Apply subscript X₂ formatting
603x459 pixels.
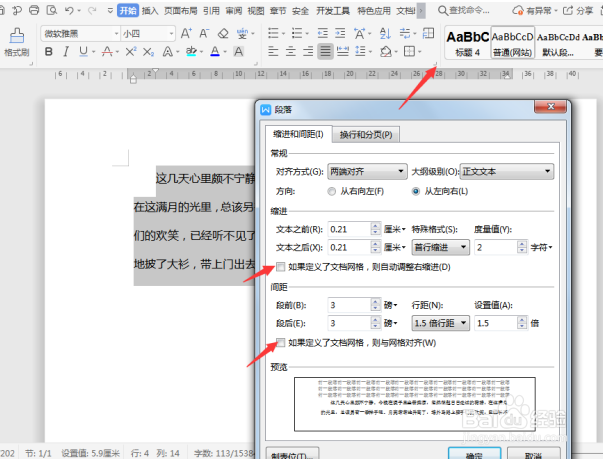point(148,52)
